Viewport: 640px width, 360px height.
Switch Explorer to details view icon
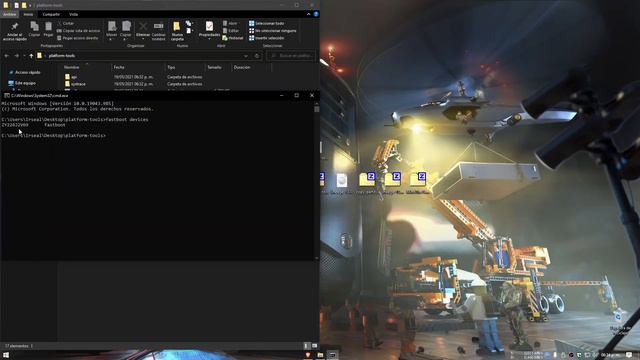307,346
